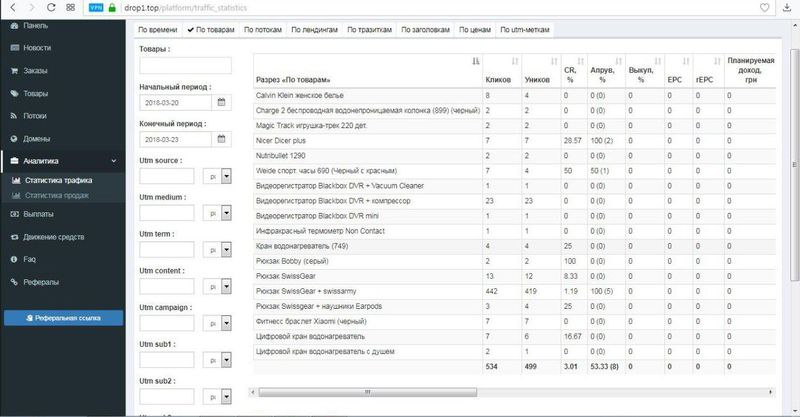Click the Реферальная ссылка button
800x417 pixels.
click(x=64, y=318)
